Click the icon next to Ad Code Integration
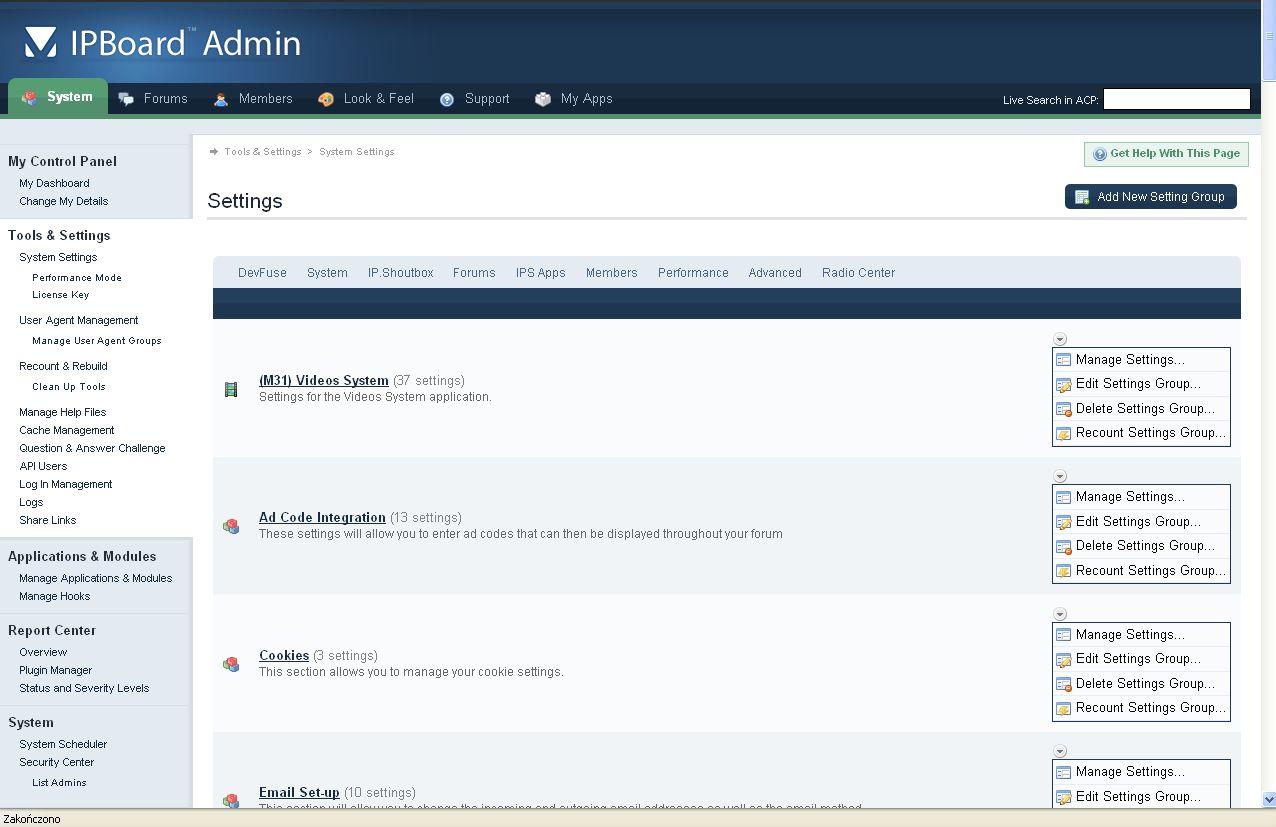This screenshot has width=1276, height=827. point(231,526)
